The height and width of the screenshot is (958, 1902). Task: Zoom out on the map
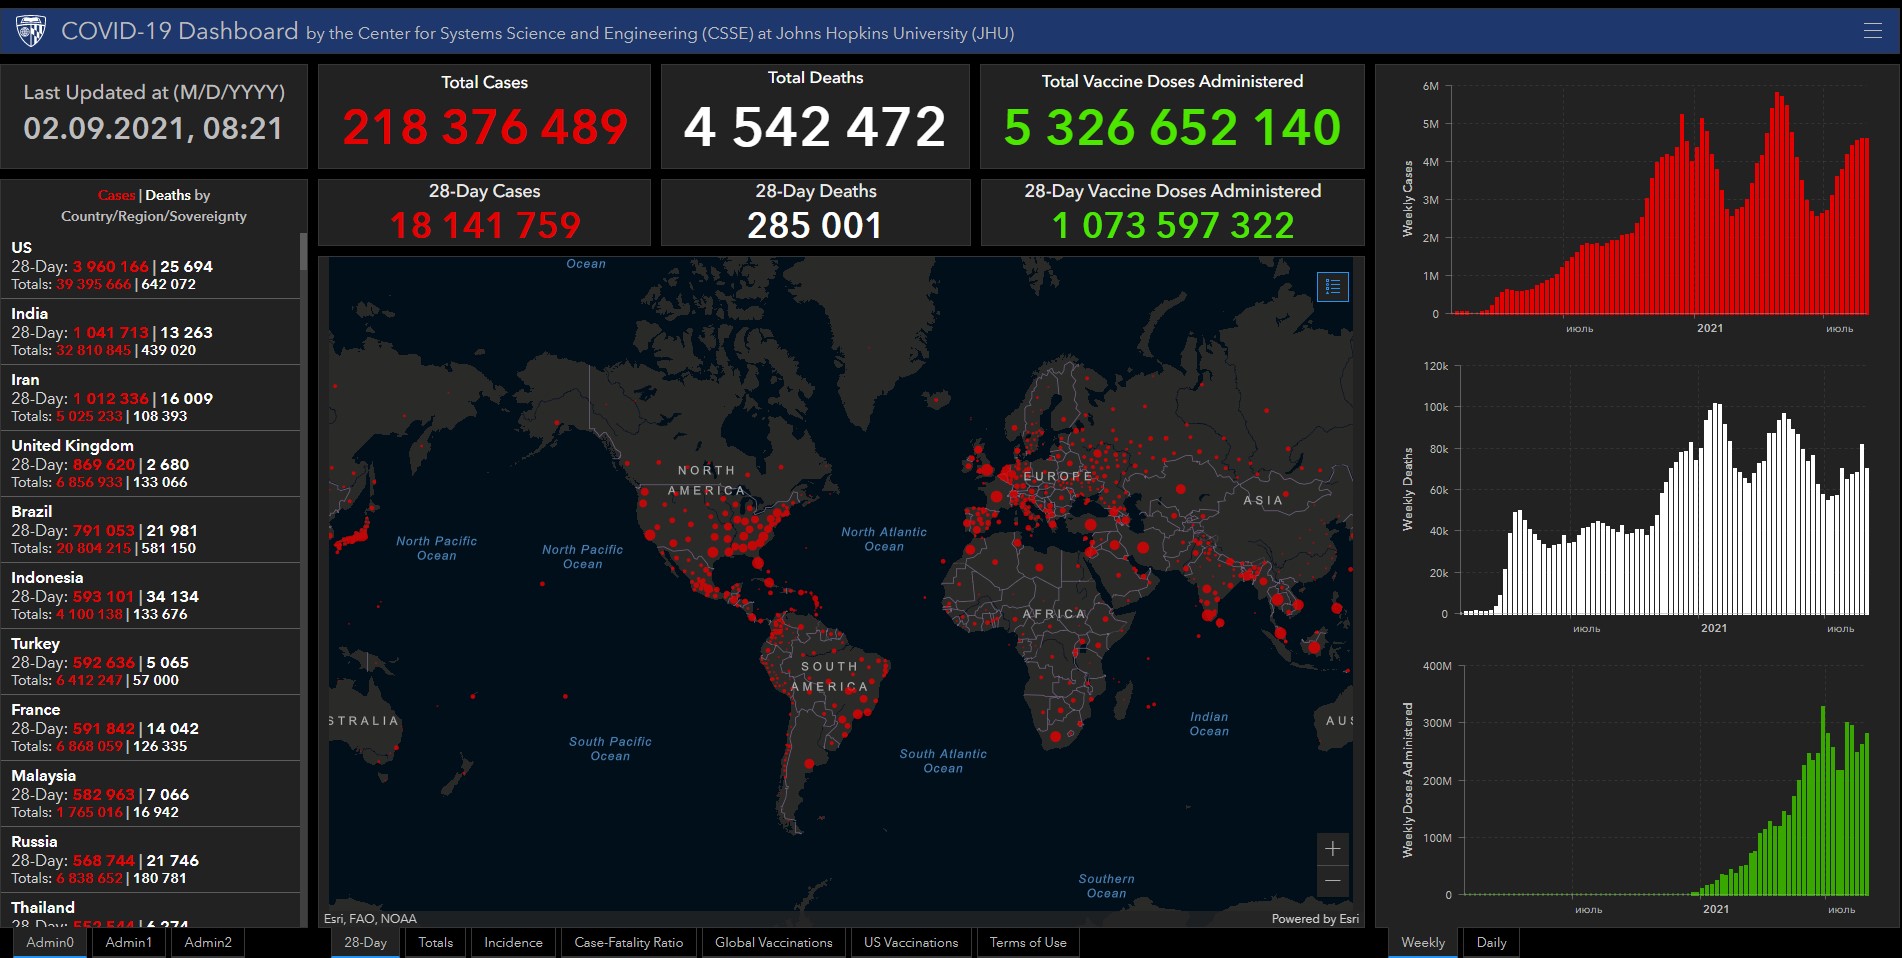(x=1332, y=881)
